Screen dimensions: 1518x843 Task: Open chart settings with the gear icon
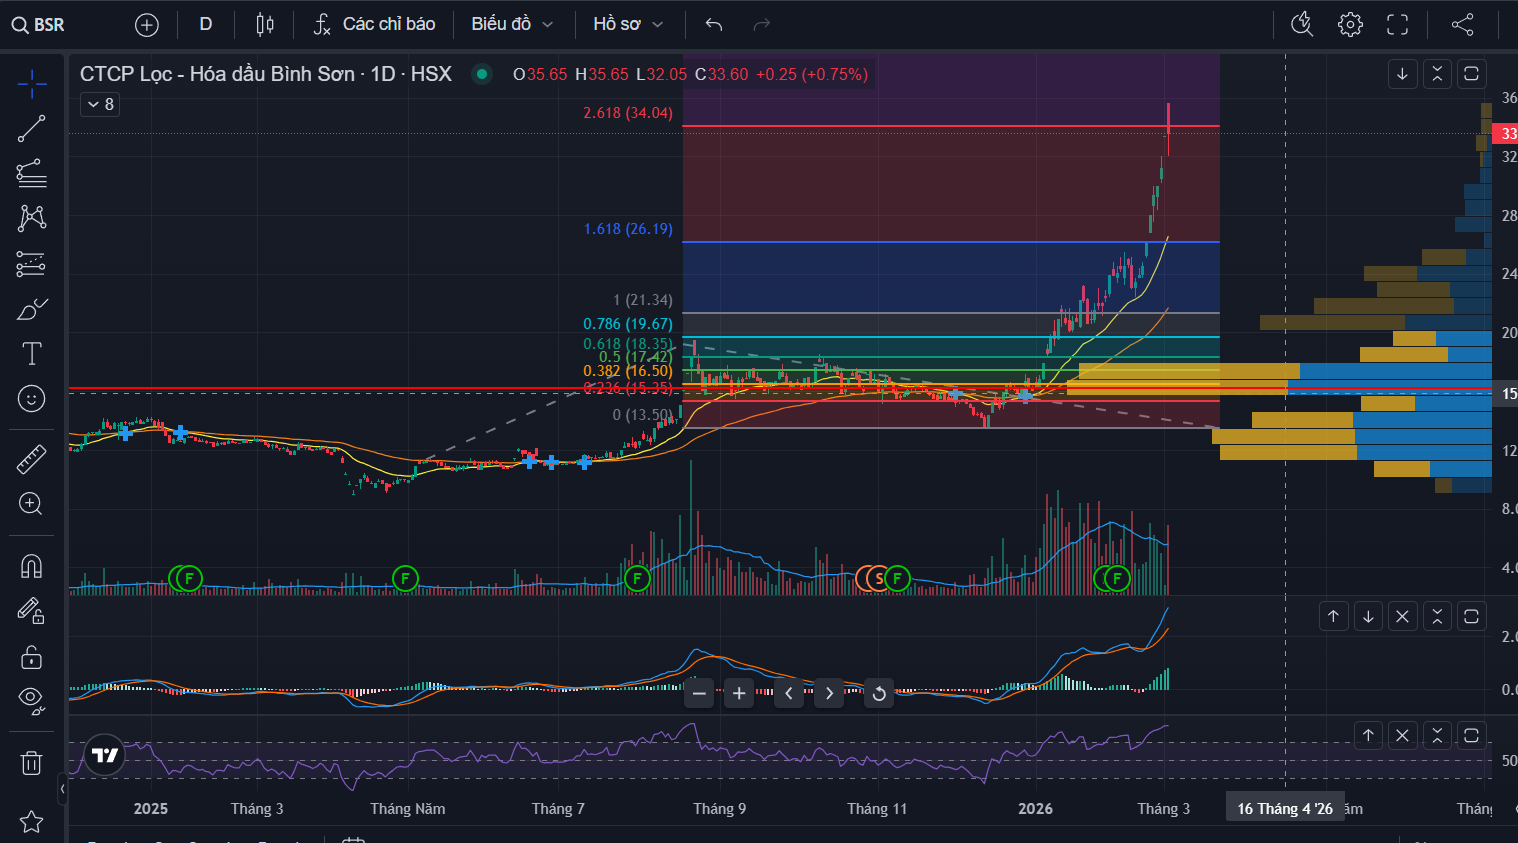click(x=1350, y=24)
